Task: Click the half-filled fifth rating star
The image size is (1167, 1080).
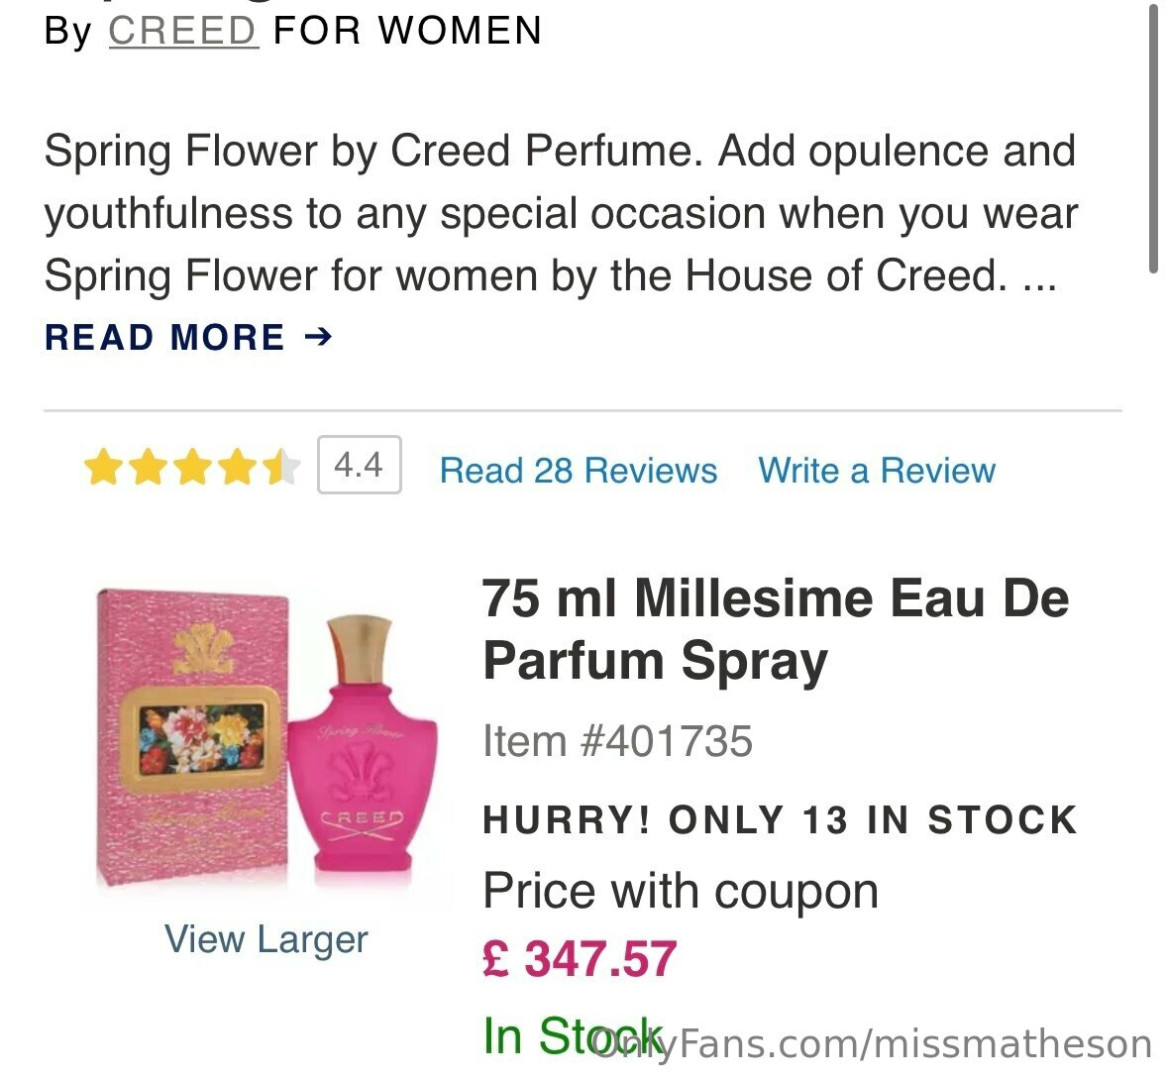Action: pyautogui.click(x=281, y=467)
